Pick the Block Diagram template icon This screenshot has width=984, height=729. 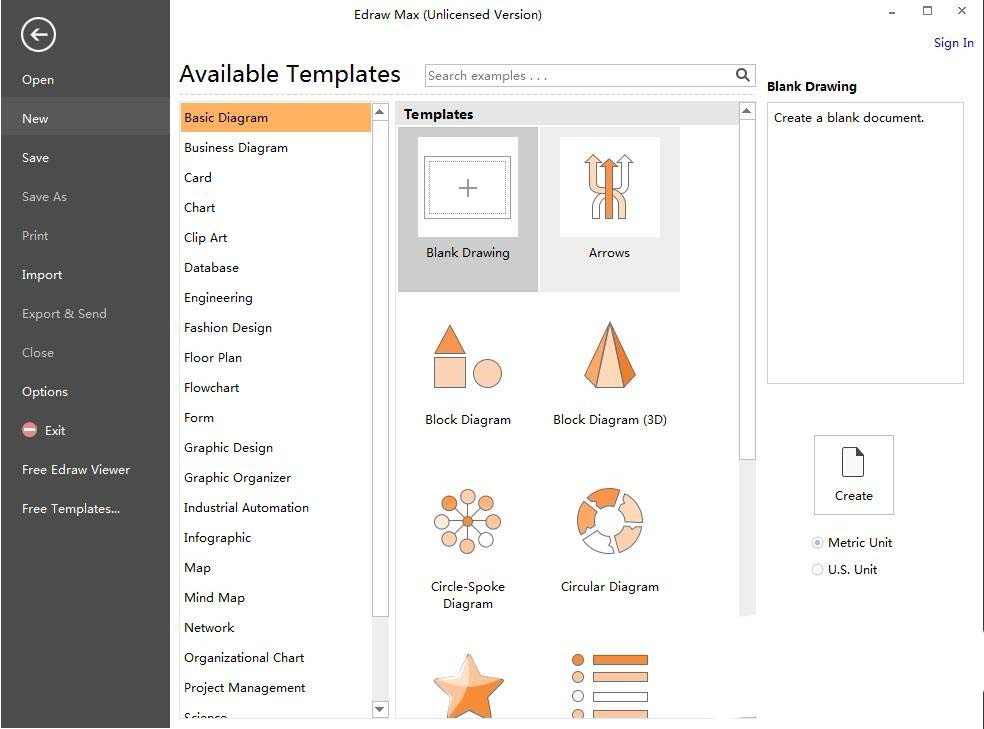click(468, 356)
